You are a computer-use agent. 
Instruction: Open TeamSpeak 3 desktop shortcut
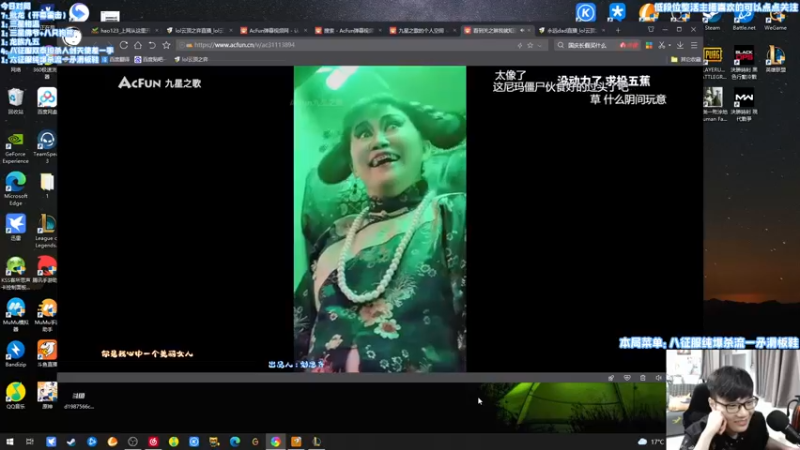point(46,147)
